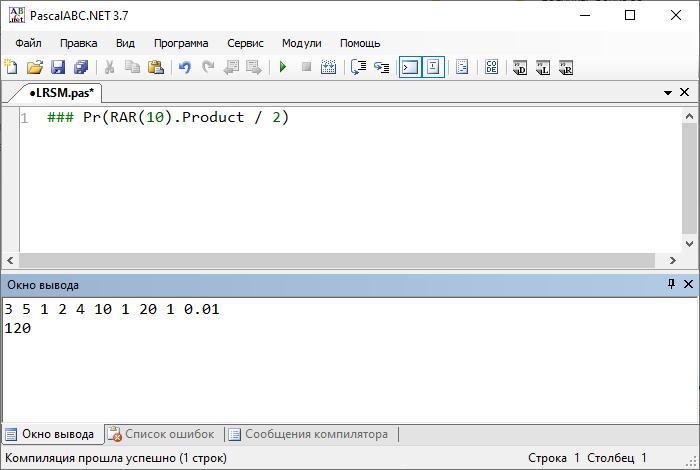Click the editor horizontal scrollbar thumb

[337, 260]
